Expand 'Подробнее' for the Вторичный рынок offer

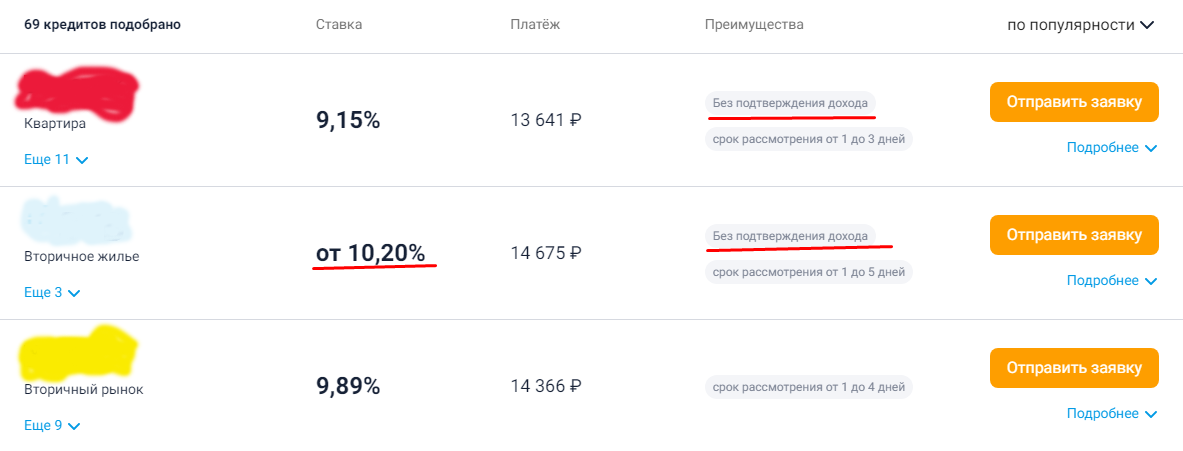pyautogui.click(x=1111, y=414)
